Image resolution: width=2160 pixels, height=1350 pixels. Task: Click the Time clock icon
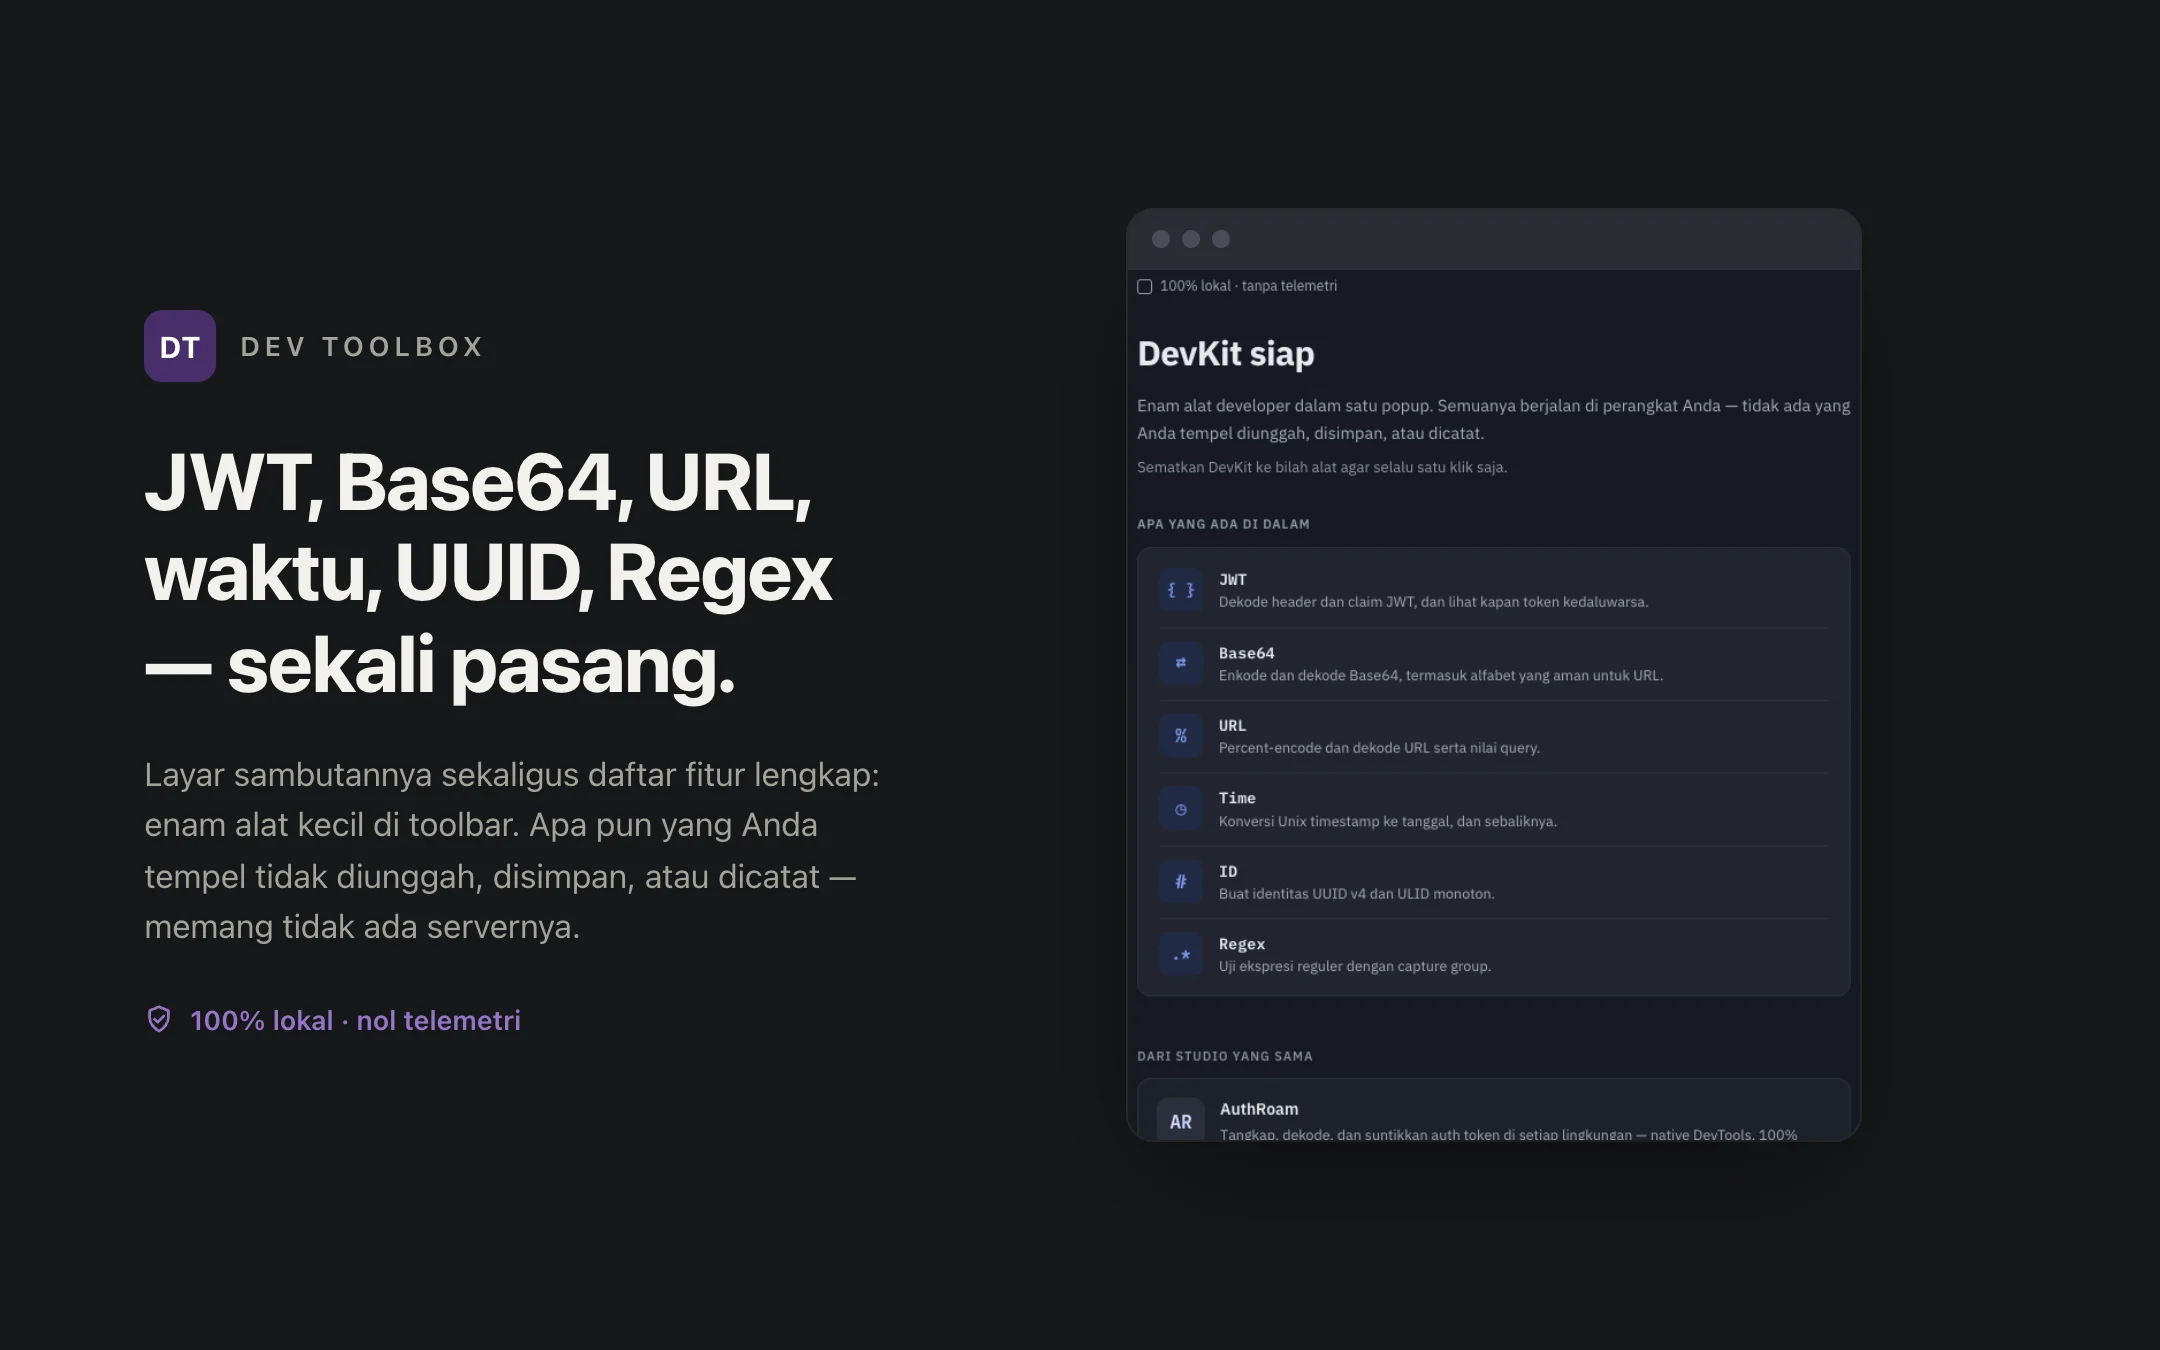[x=1181, y=809]
